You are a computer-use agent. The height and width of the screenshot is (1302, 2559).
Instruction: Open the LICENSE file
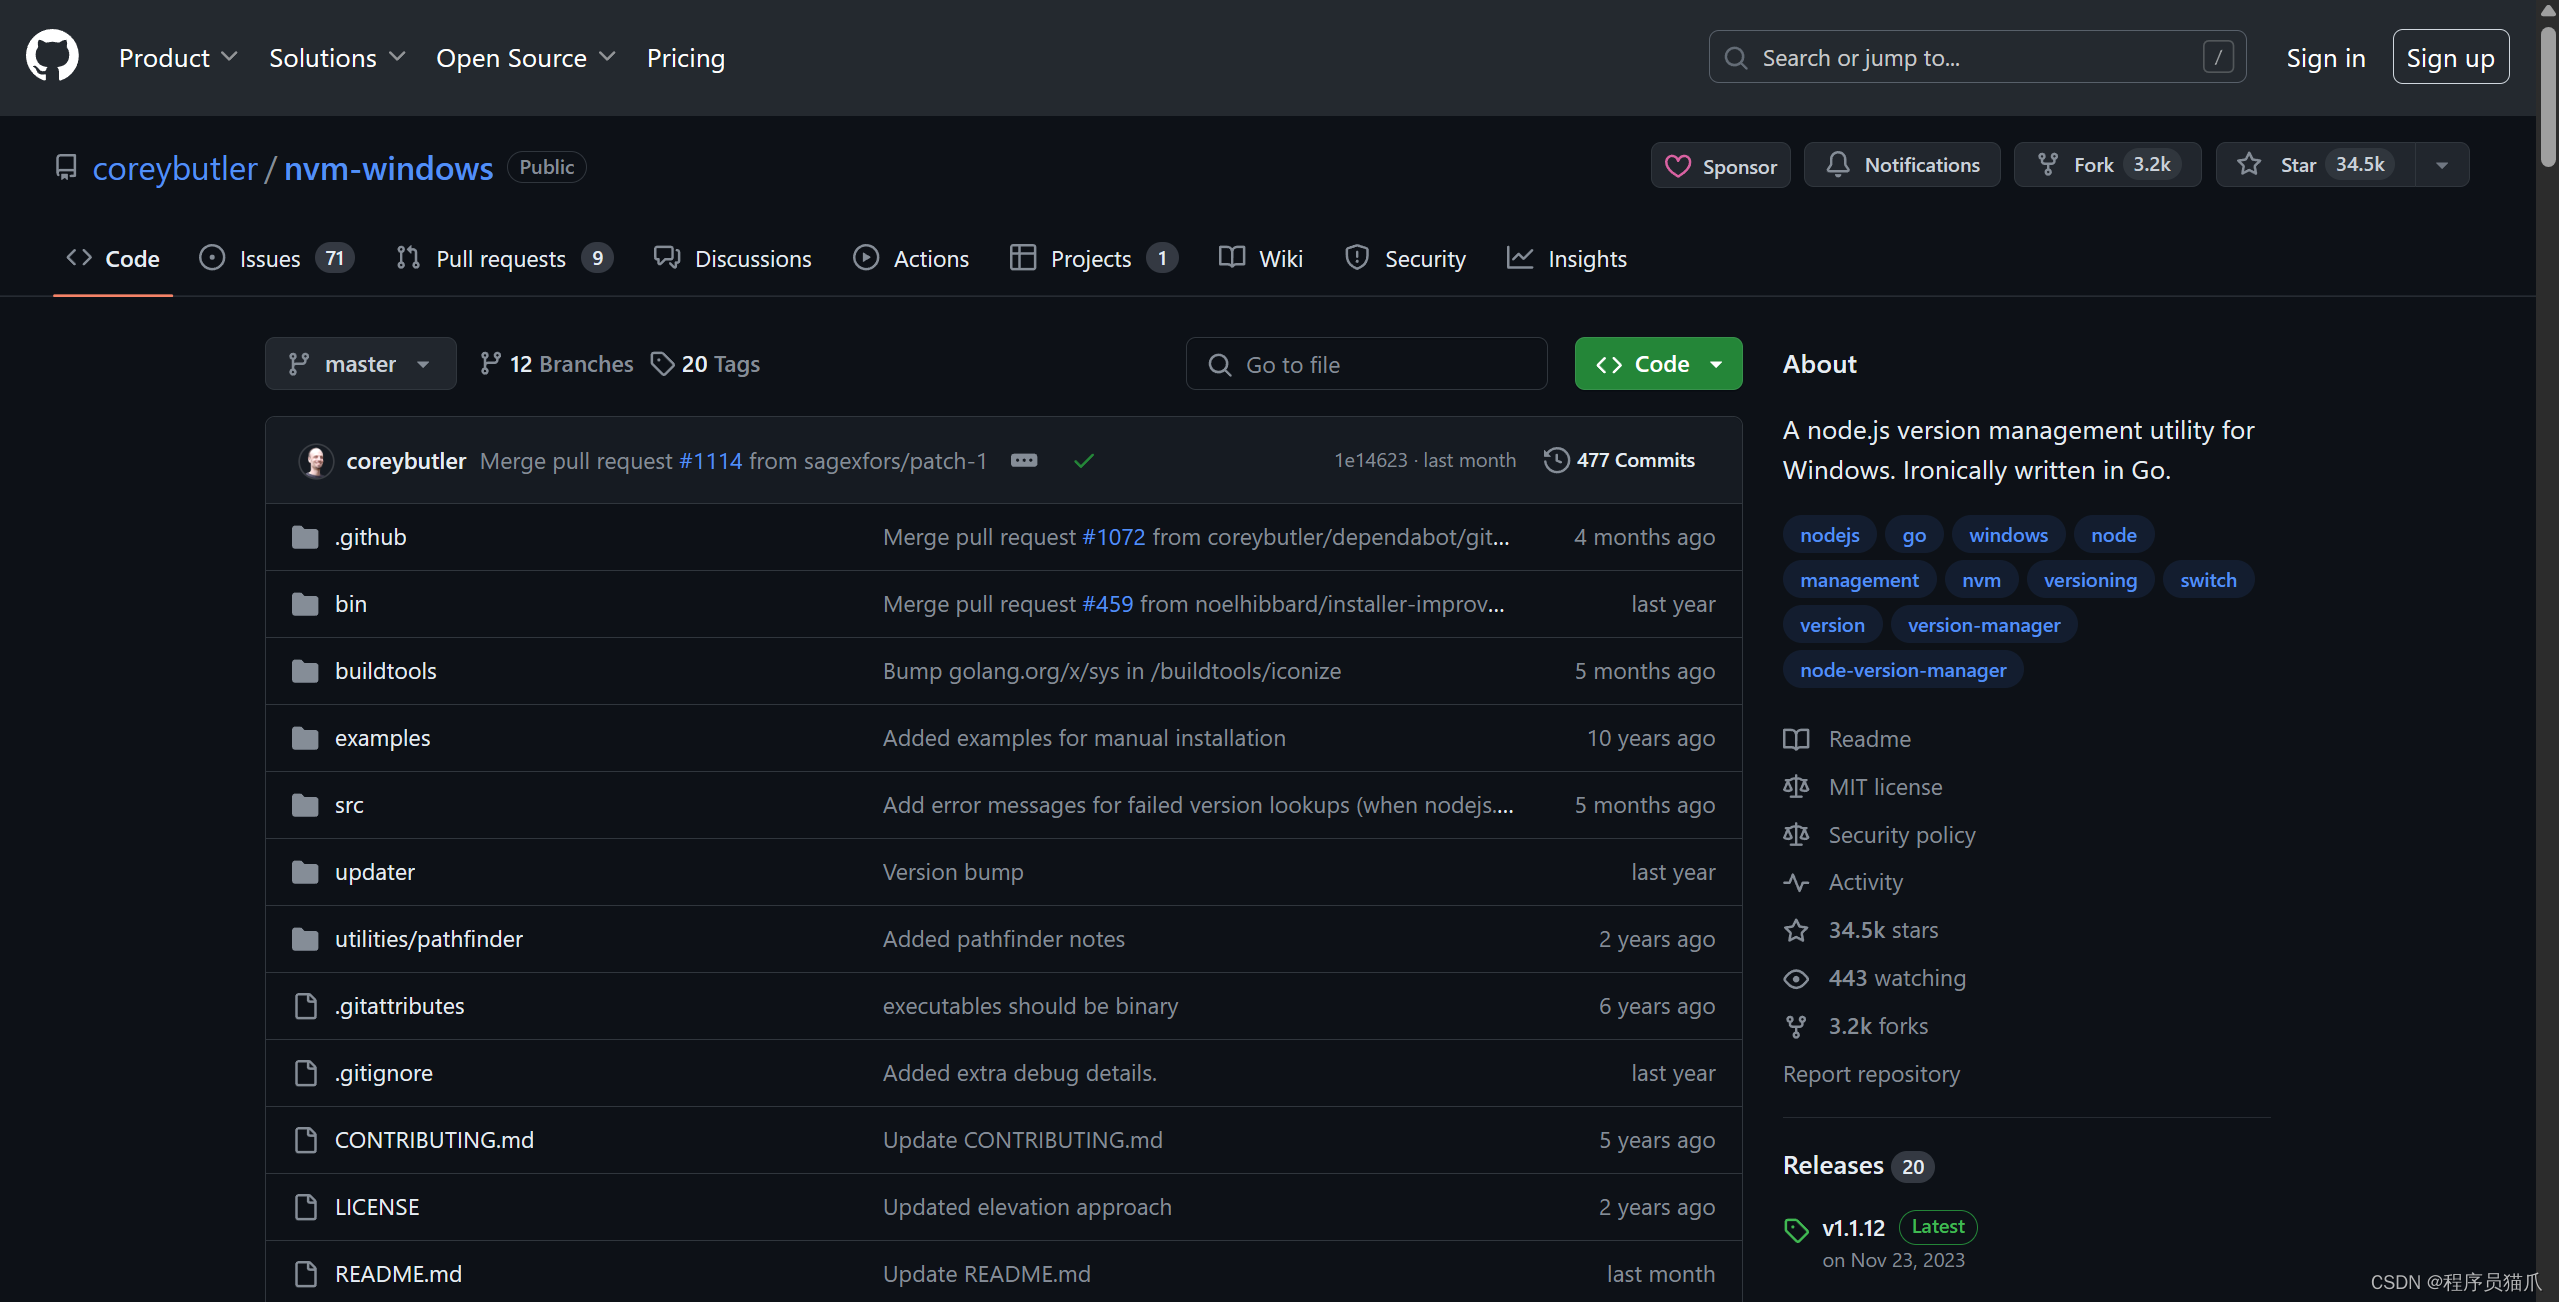point(377,1207)
